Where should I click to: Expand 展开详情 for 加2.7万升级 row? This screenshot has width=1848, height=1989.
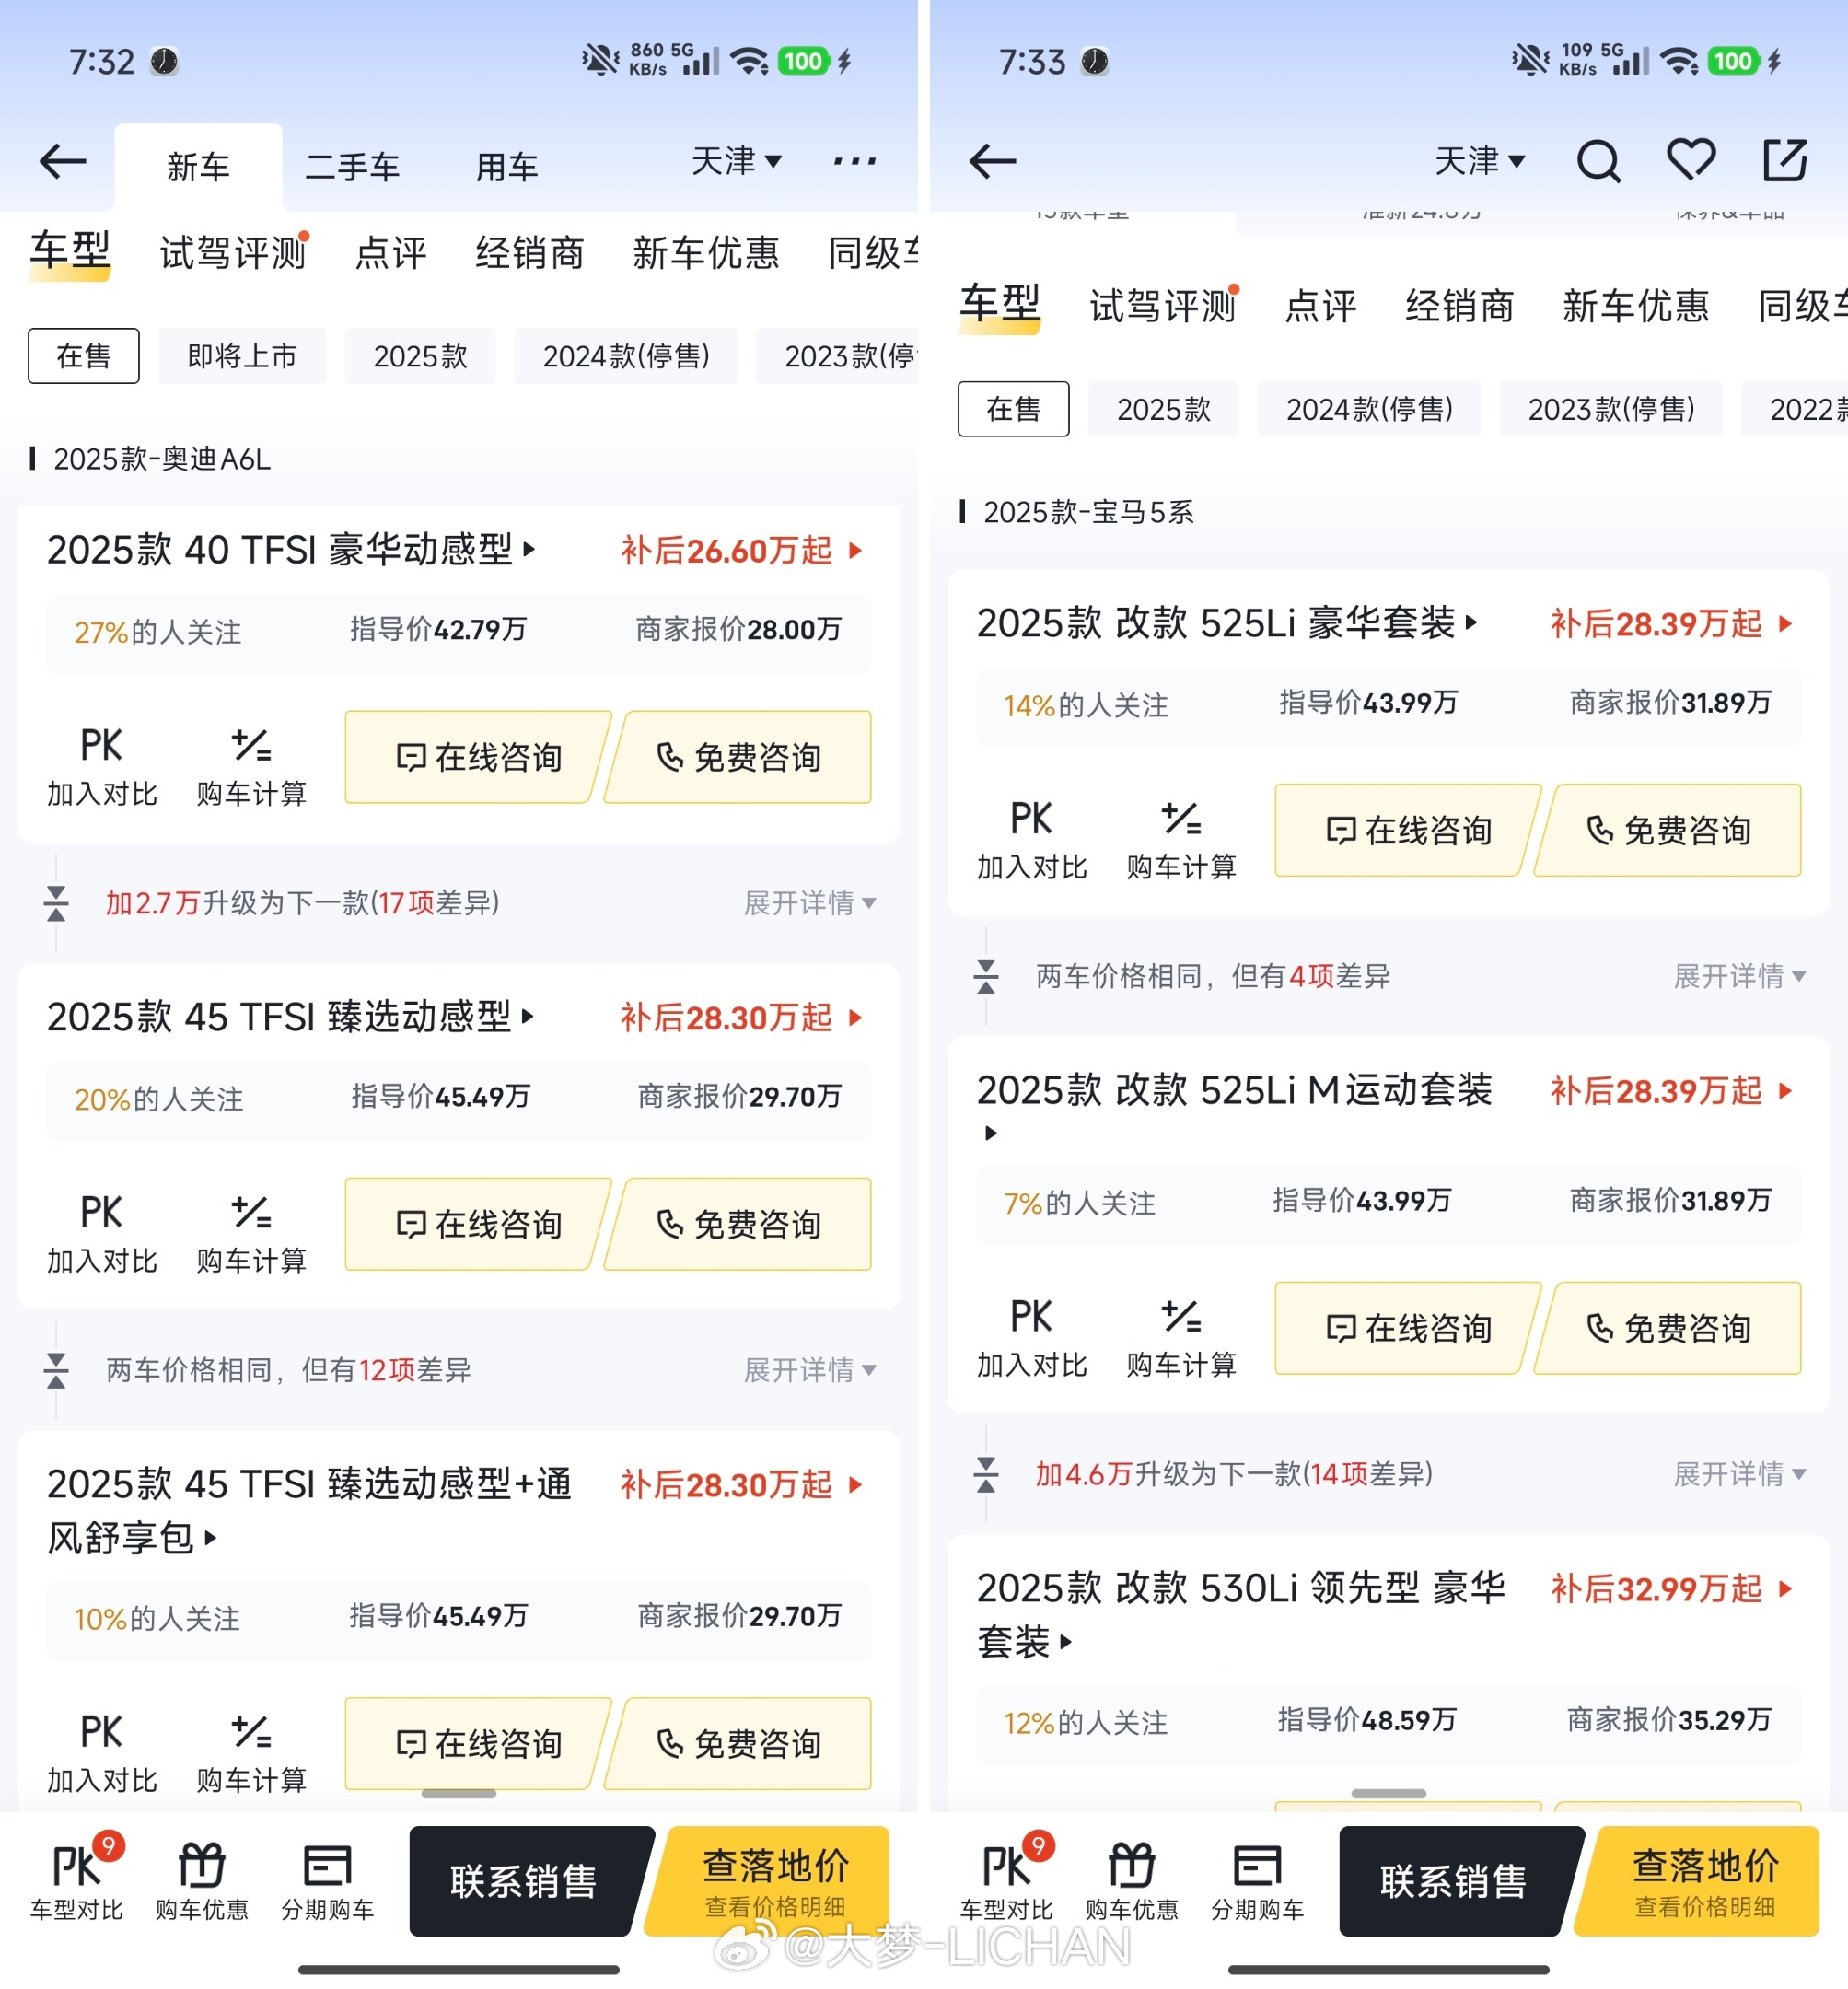[x=810, y=903]
